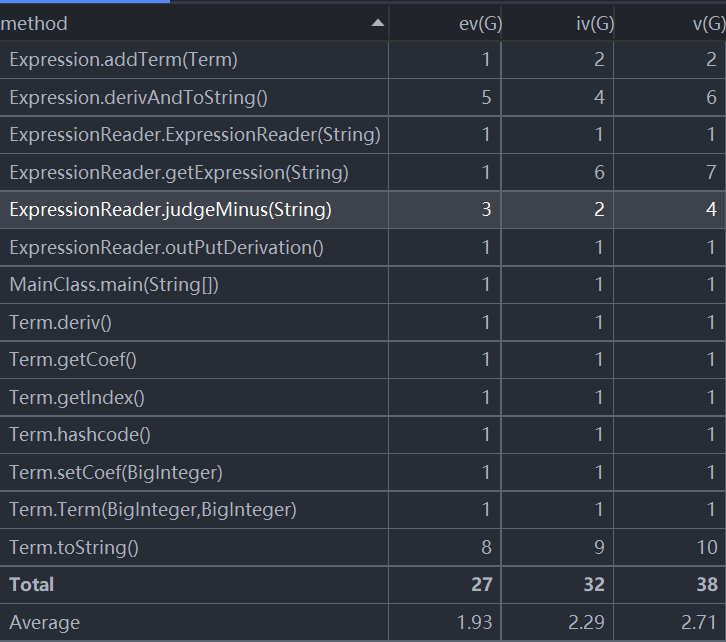Sort by the method column header
726x642 pixels.
(x=194, y=23)
